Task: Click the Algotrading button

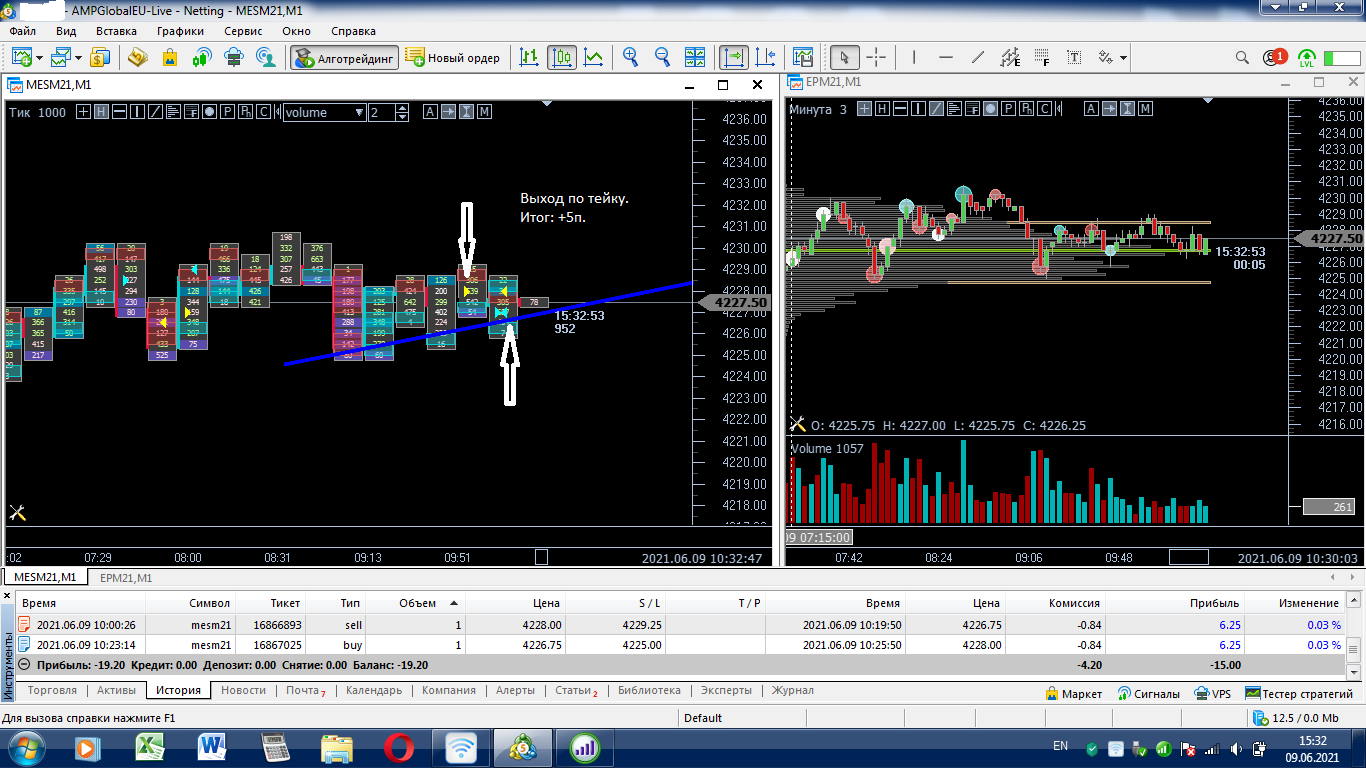Action: 345,57
